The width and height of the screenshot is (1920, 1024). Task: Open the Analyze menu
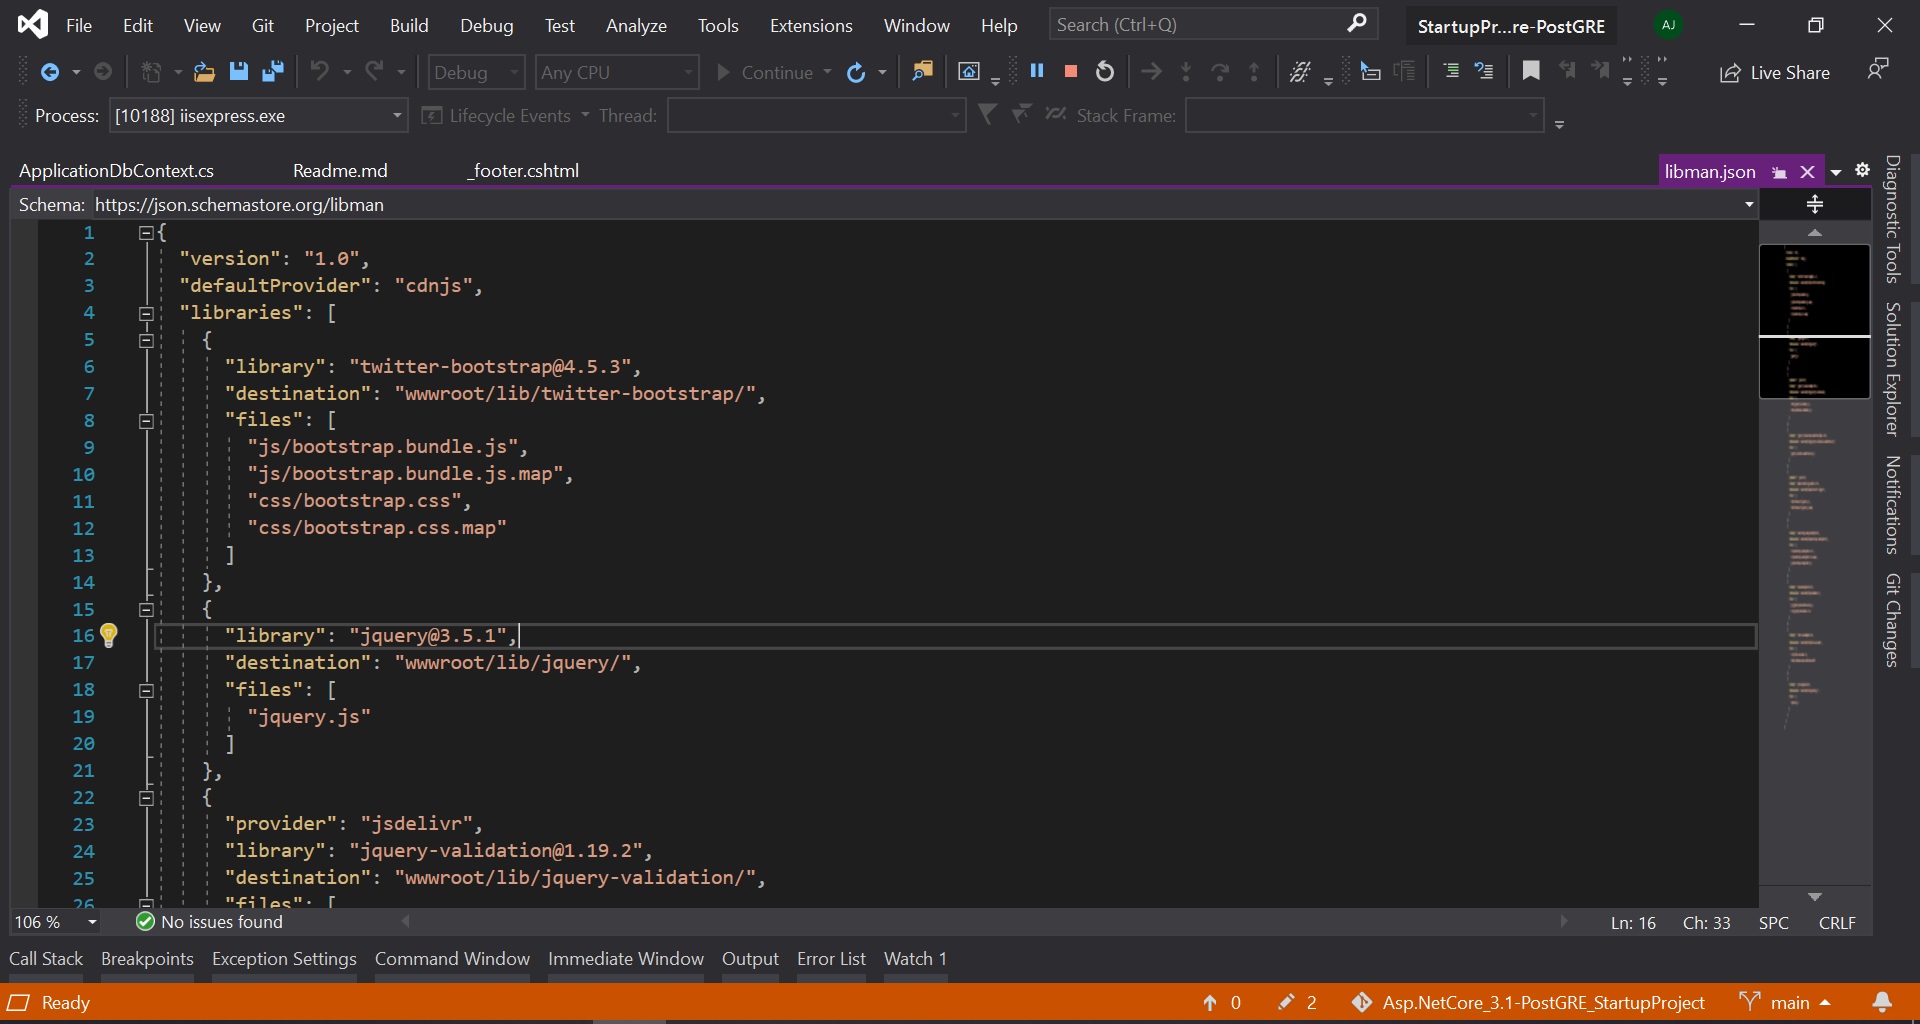636,25
